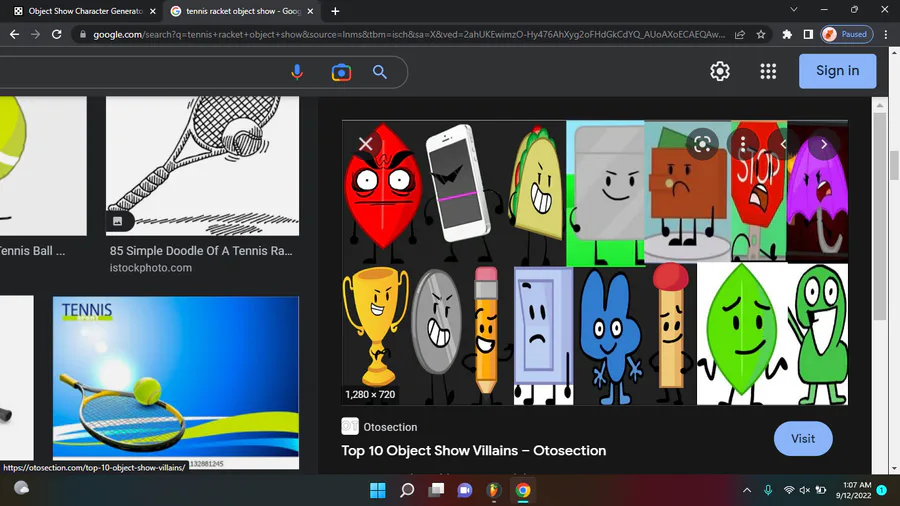Go back to the previous page
The width and height of the screenshot is (900, 506).
click(14, 34)
